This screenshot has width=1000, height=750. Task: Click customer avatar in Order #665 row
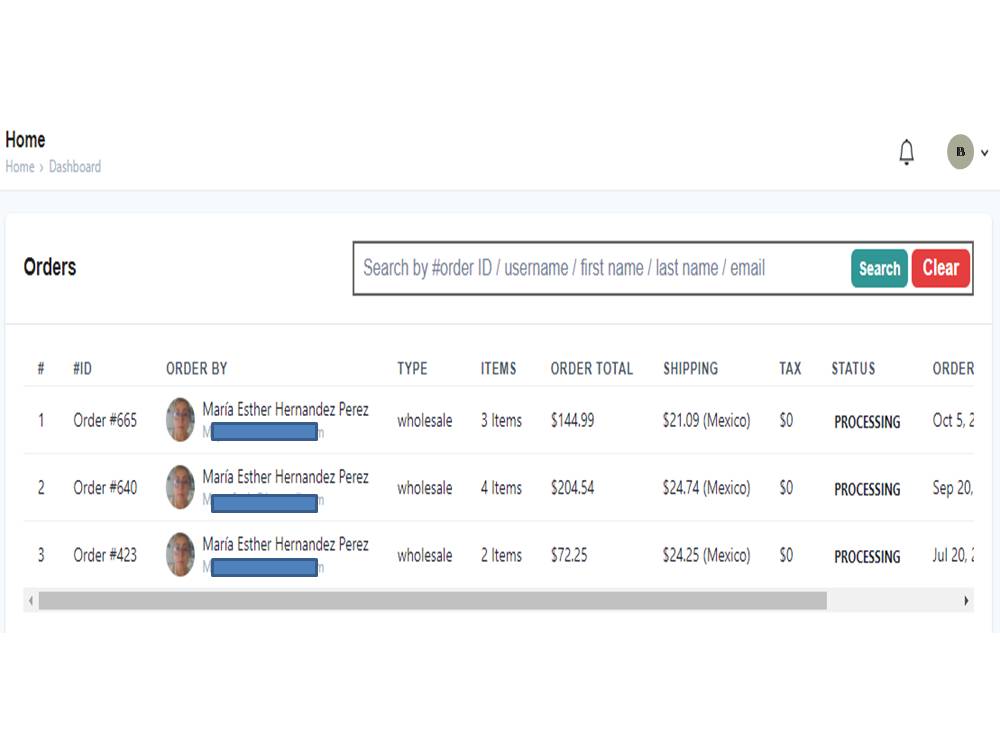[180, 420]
